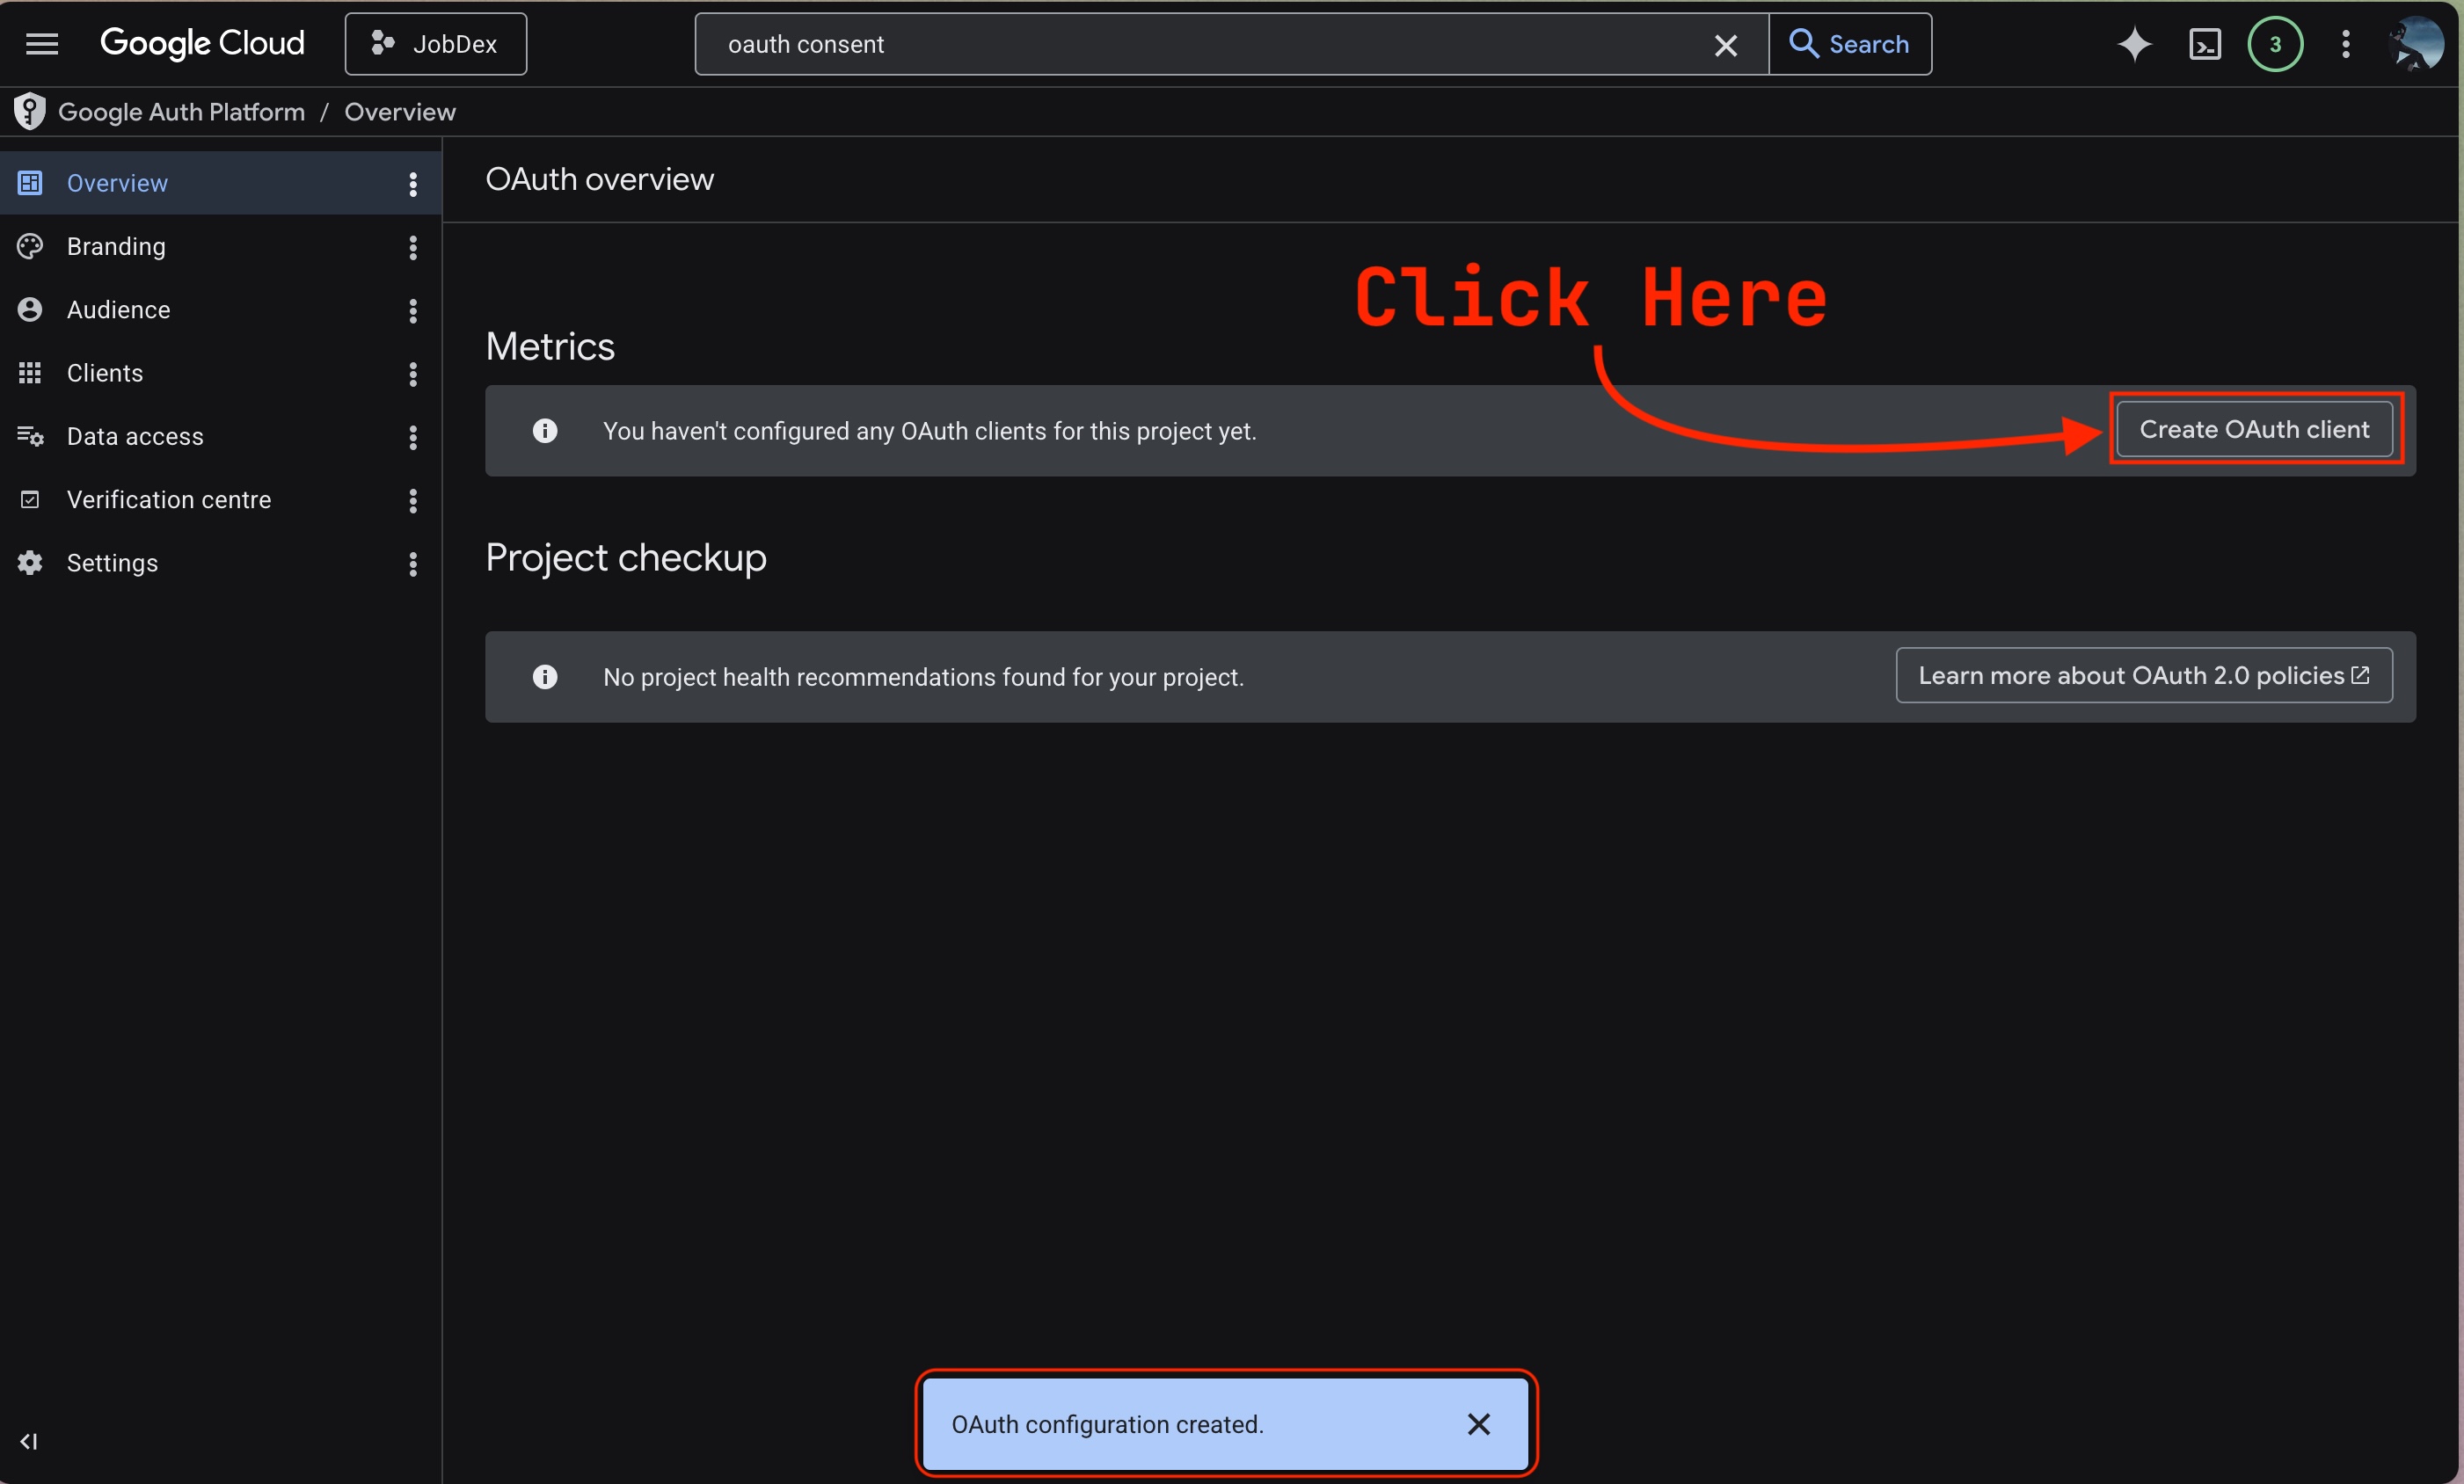Collapse the sidebar navigation panel
The width and height of the screenshot is (2464, 1484).
[29, 1441]
